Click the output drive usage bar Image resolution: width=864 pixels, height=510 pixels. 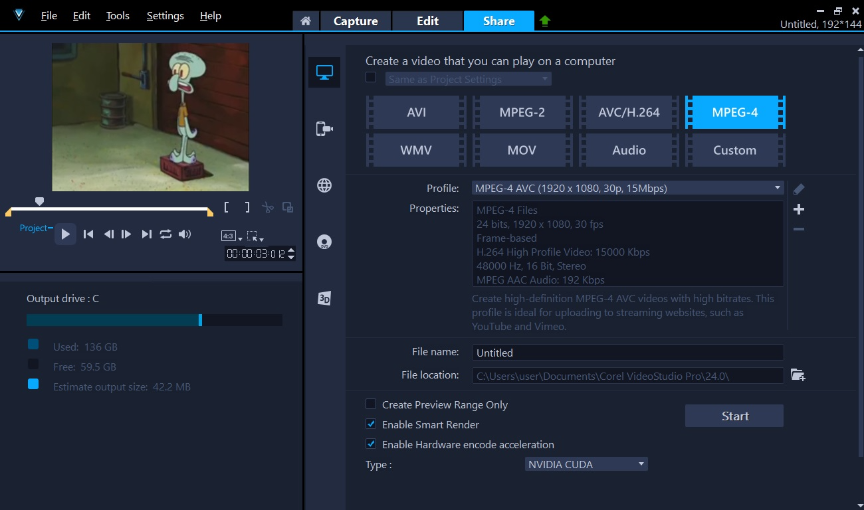(154, 320)
